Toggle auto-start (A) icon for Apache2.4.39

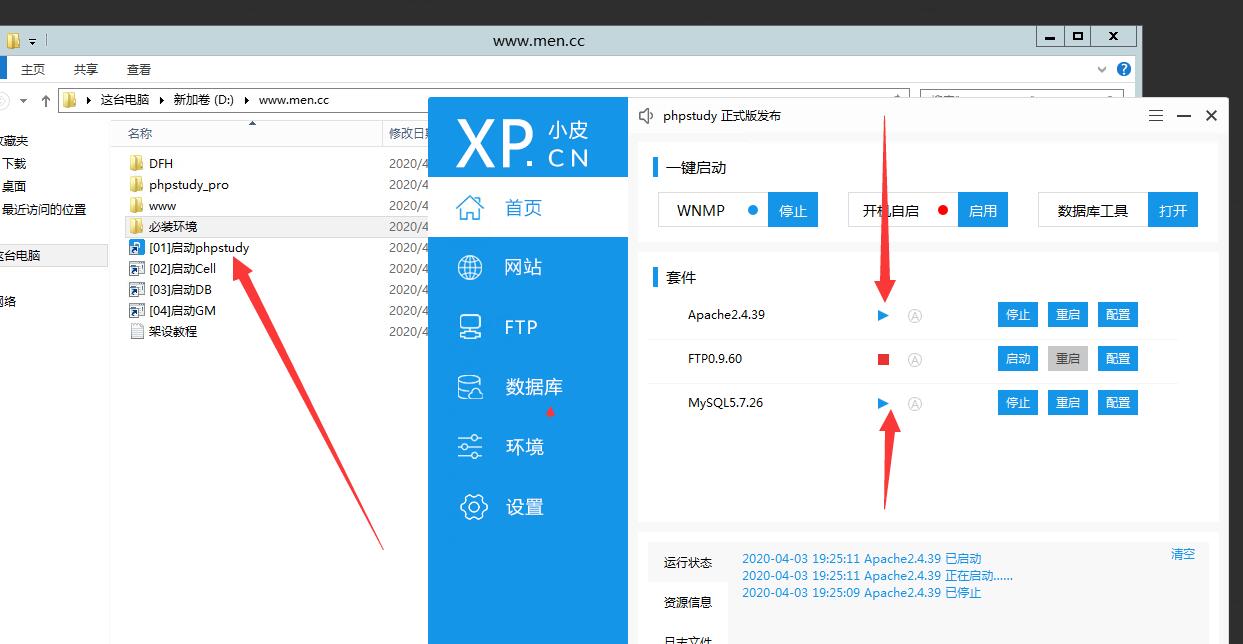pyautogui.click(x=914, y=316)
